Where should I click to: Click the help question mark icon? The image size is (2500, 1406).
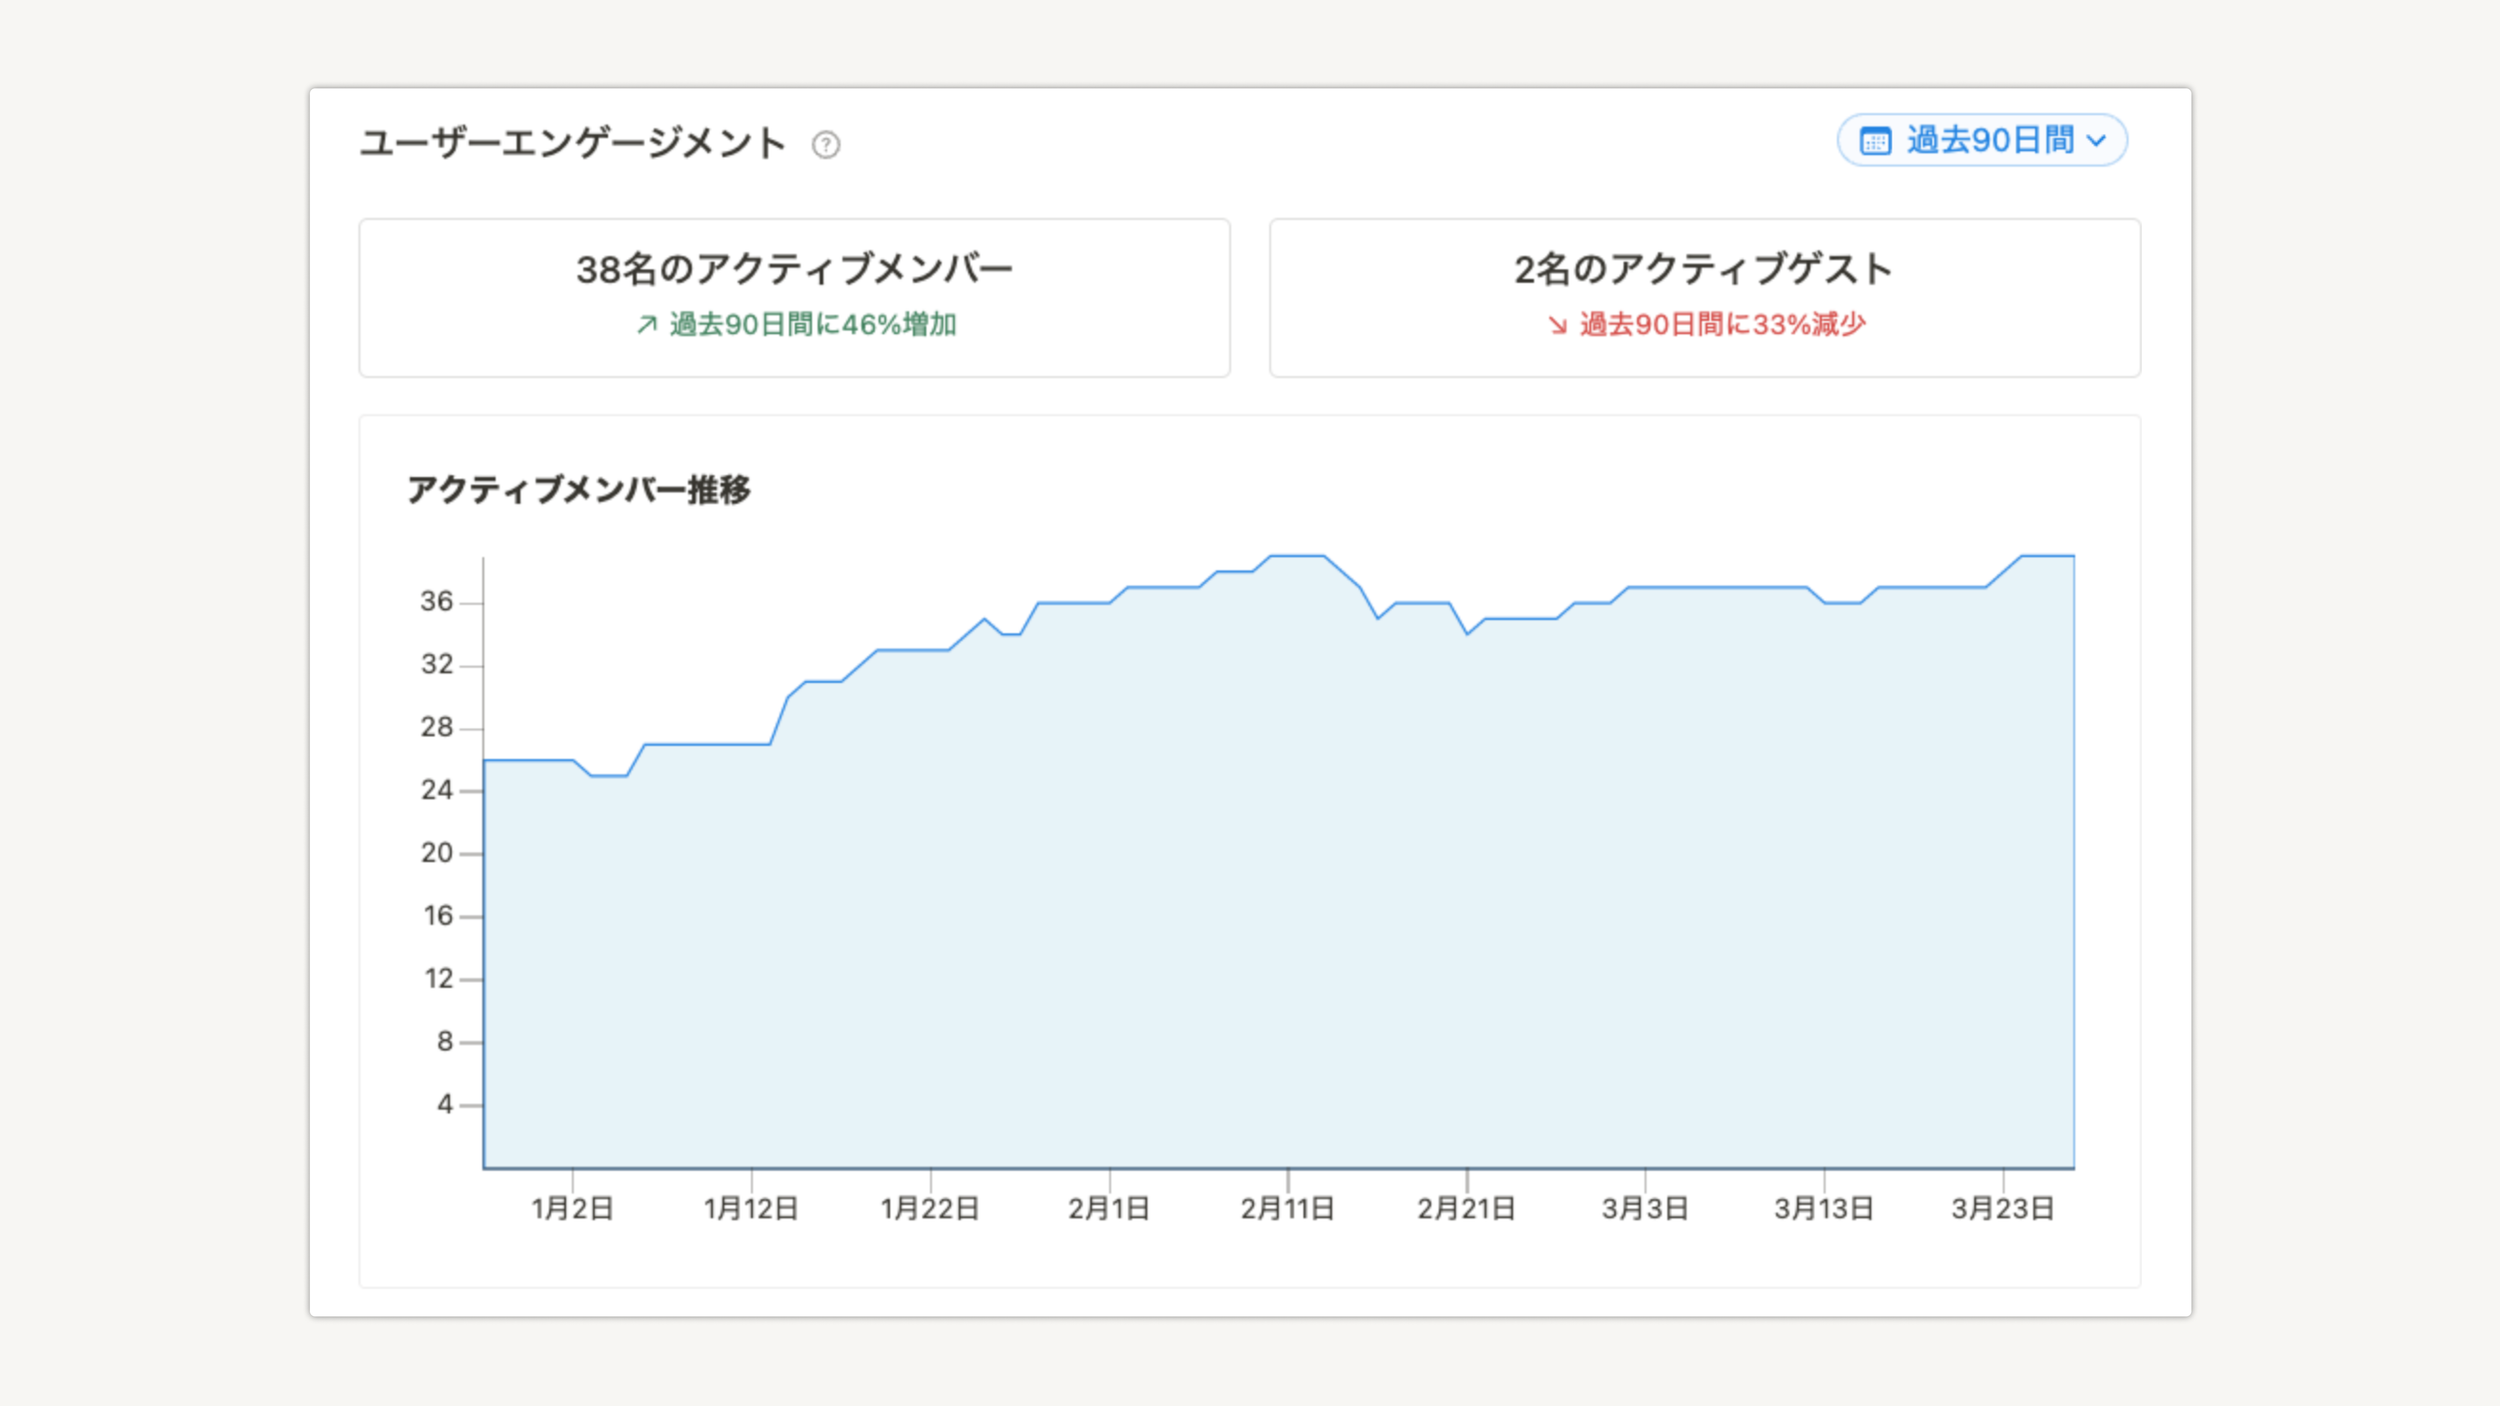825,145
